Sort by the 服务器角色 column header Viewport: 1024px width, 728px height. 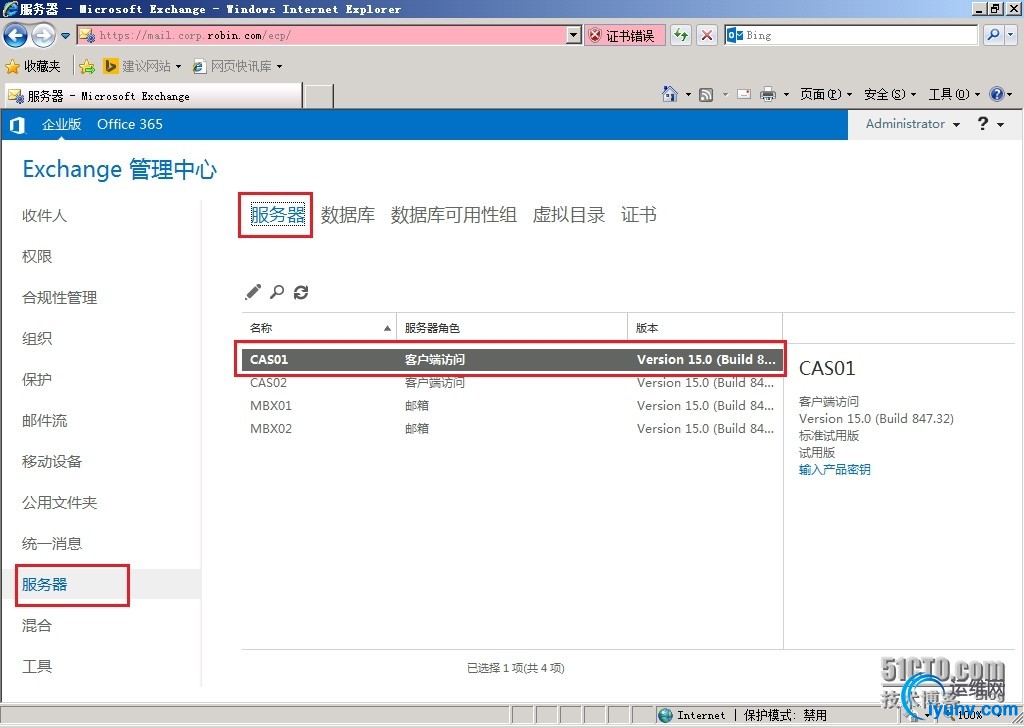pos(512,328)
